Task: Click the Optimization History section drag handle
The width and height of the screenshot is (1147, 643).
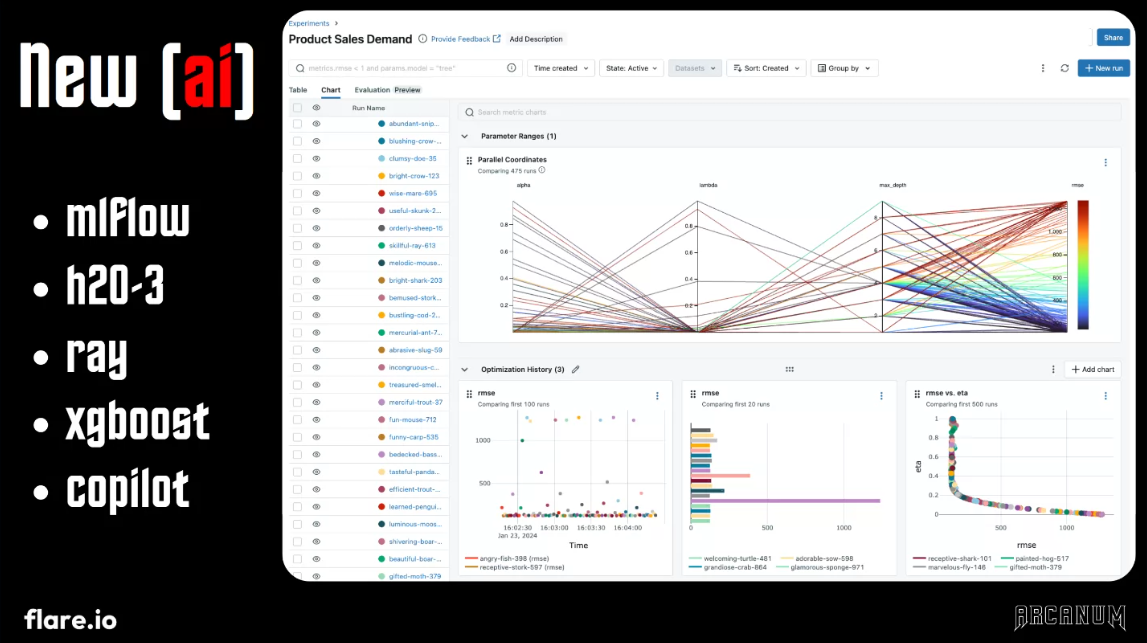Action: click(x=789, y=369)
